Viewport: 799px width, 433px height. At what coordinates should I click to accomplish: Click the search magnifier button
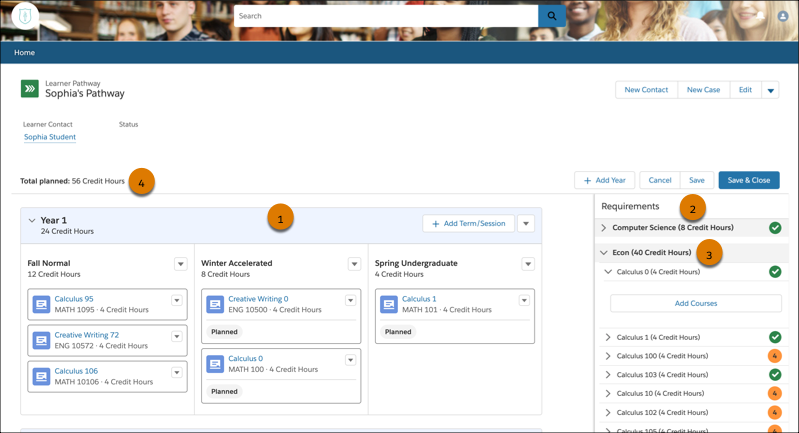(x=552, y=16)
